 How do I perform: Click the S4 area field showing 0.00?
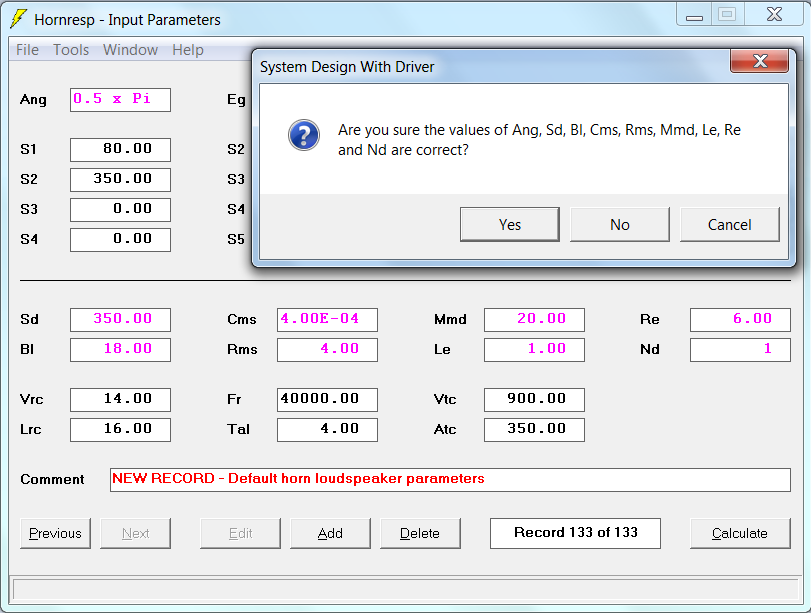coord(121,240)
